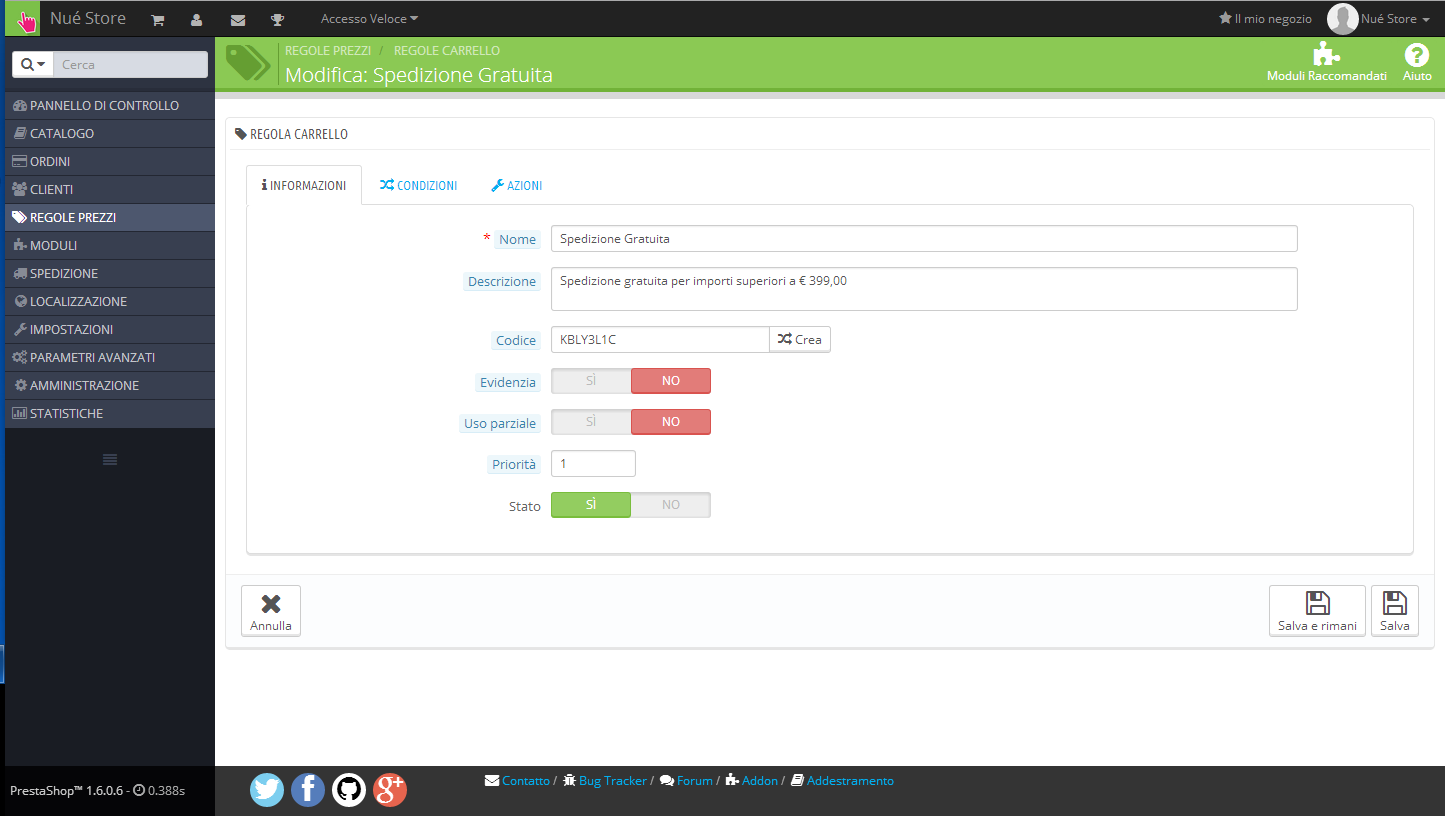
Task: Click Salva e rimani button
Action: coord(1317,611)
